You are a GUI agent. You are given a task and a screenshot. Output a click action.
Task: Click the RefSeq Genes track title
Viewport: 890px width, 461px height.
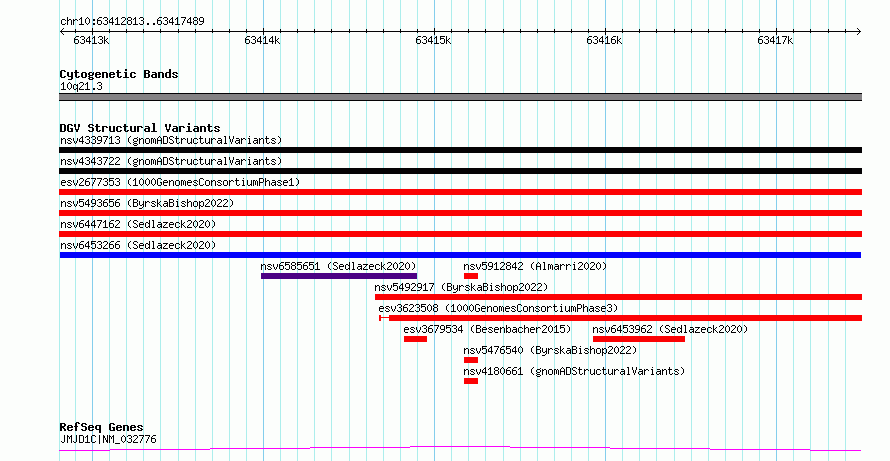coord(102,427)
